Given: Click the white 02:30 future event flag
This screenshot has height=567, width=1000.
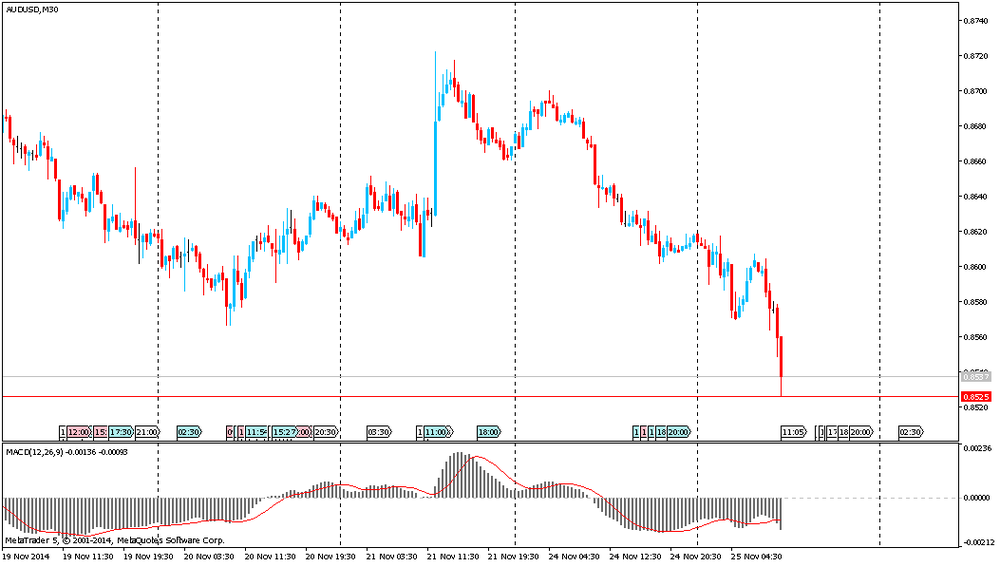Looking at the screenshot, I should (910, 432).
